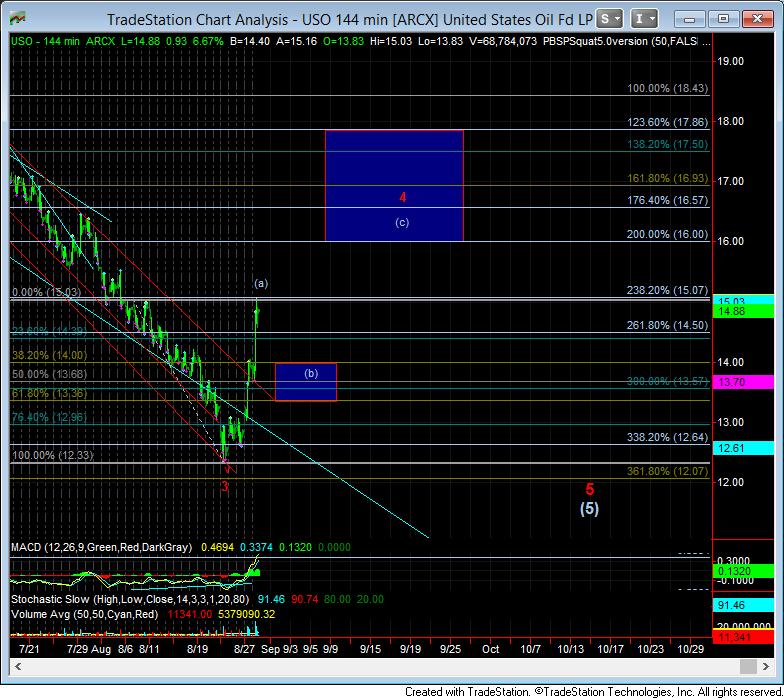
Task: Click the (a) wave label
Action: 261,284
